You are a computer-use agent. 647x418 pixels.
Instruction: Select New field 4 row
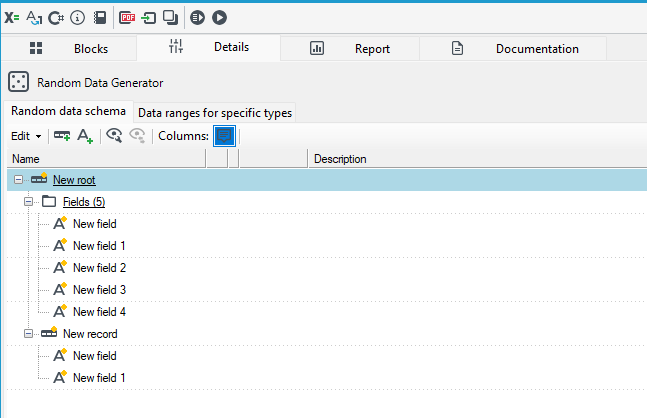99,312
